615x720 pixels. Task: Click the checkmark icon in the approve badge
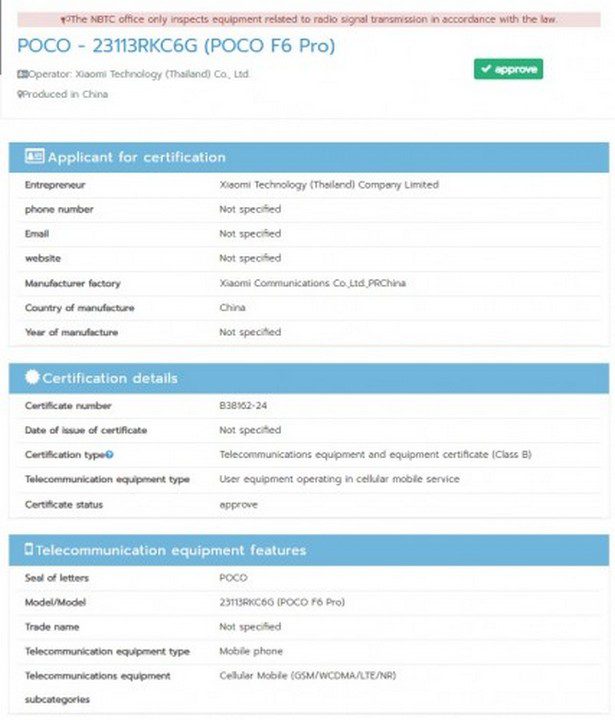[485, 69]
